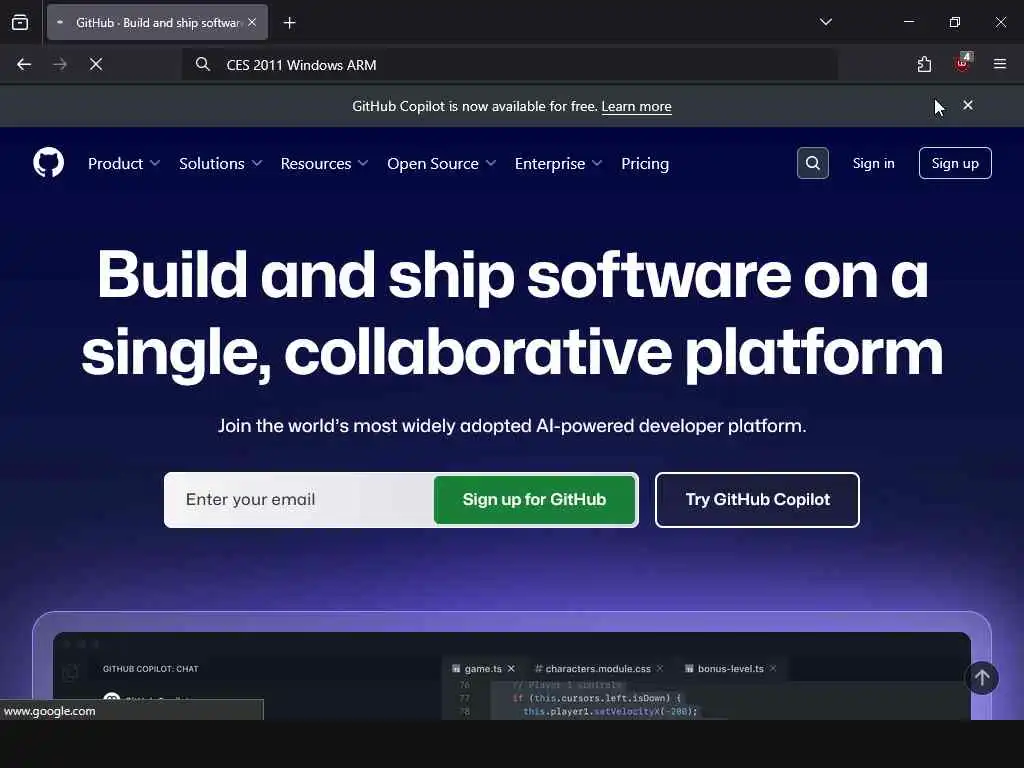Open the GitHub site search magnifier button
Viewport: 1024px width, 768px height.
[x=812, y=163]
